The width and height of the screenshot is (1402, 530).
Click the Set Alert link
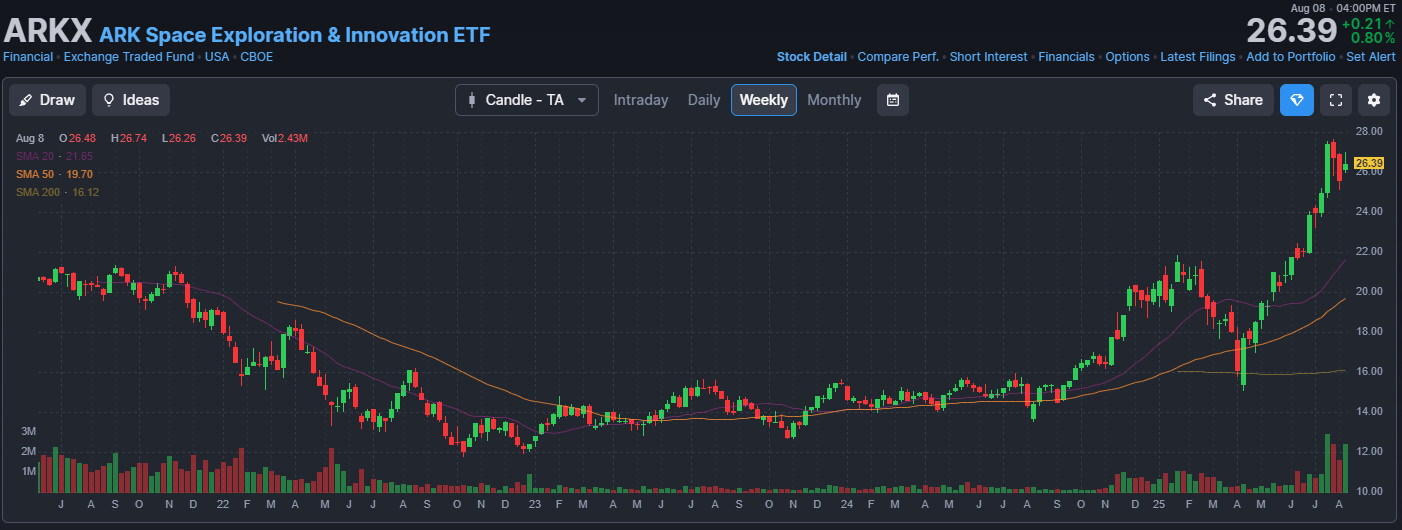(1370, 57)
